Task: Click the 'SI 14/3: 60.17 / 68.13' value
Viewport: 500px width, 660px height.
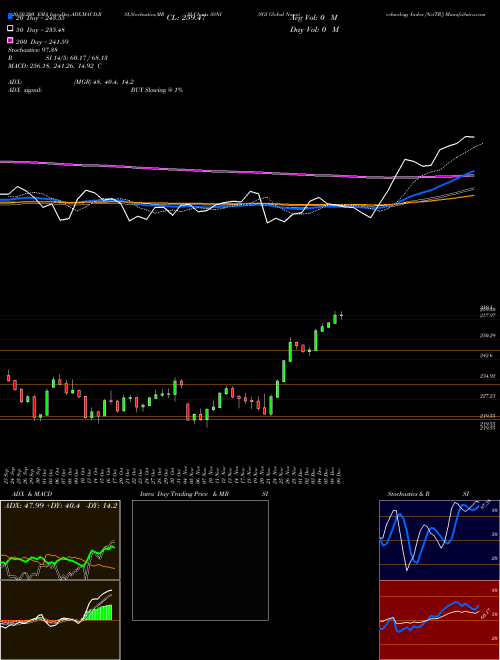Action: pos(76,58)
